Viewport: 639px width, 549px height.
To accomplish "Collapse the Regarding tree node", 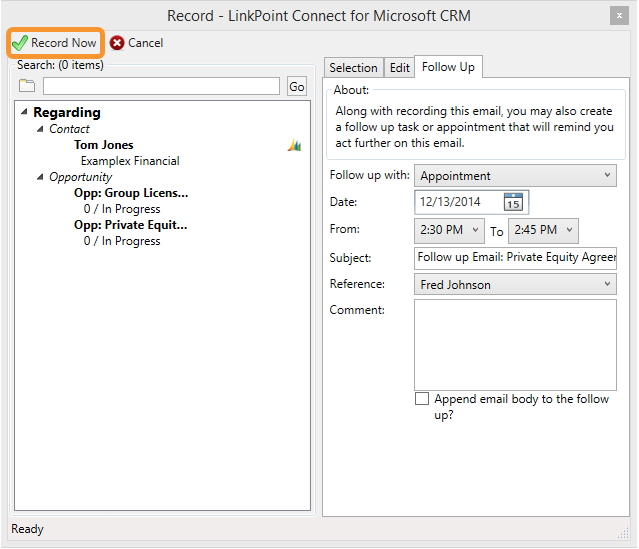I will tap(24, 112).
